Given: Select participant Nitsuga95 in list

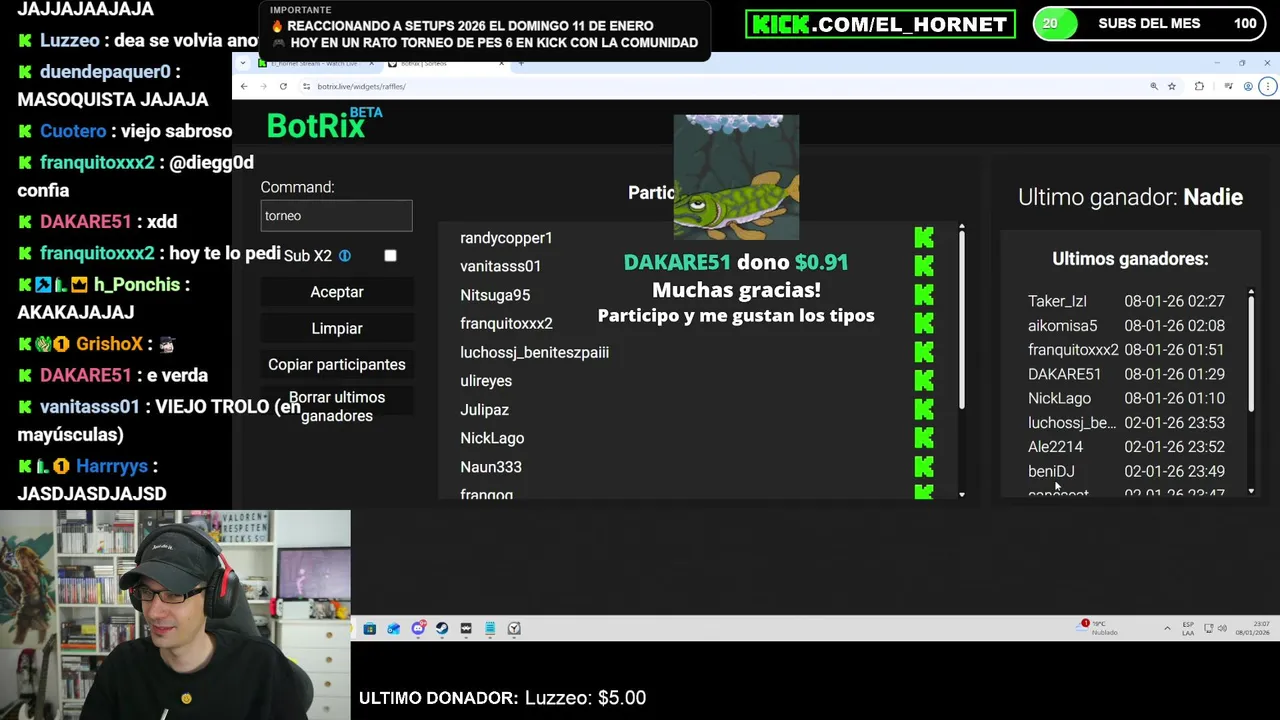Looking at the screenshot, I should tap(495, 295).
